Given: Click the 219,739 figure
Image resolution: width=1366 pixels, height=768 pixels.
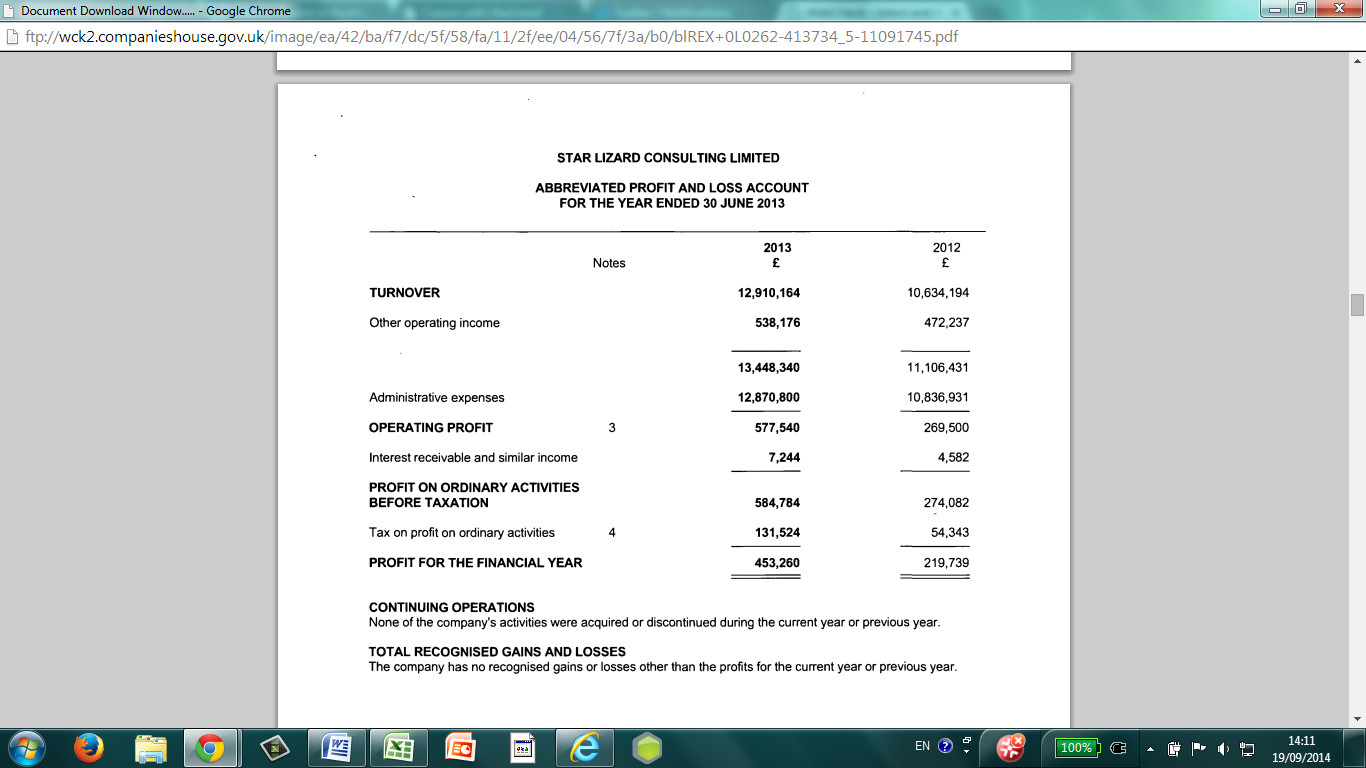Looking at the screenshot, I should click(946, 563).
